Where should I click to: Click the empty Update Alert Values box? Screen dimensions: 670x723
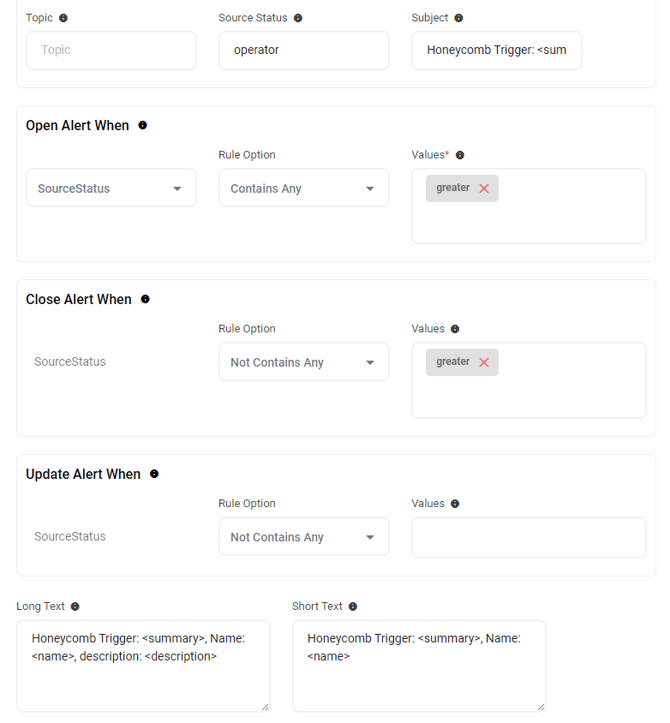point(528,537)
